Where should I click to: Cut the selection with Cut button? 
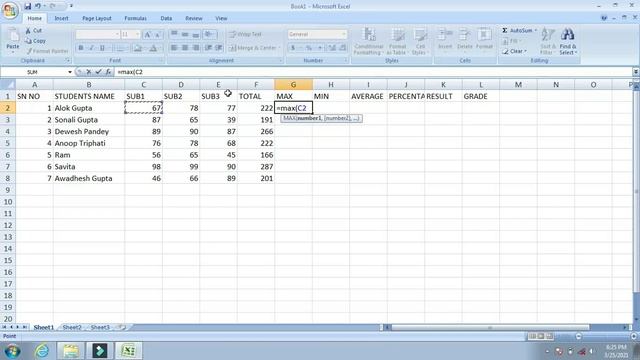pos(33,31)
